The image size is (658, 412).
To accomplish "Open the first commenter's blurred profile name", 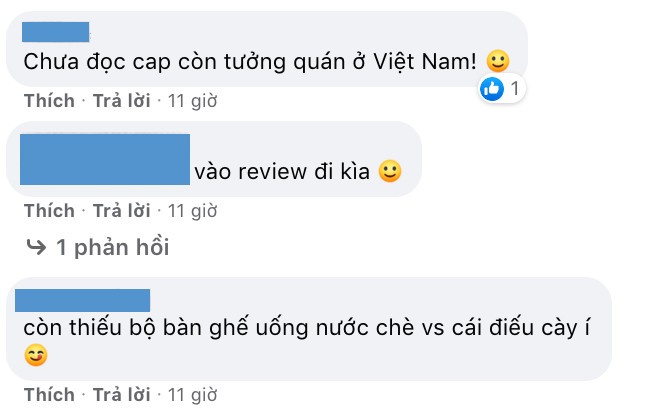I will 55,32.
